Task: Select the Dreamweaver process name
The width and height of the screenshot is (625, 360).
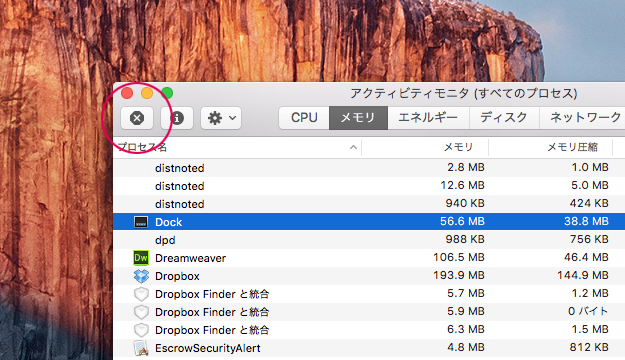Action: pos(191,258)
